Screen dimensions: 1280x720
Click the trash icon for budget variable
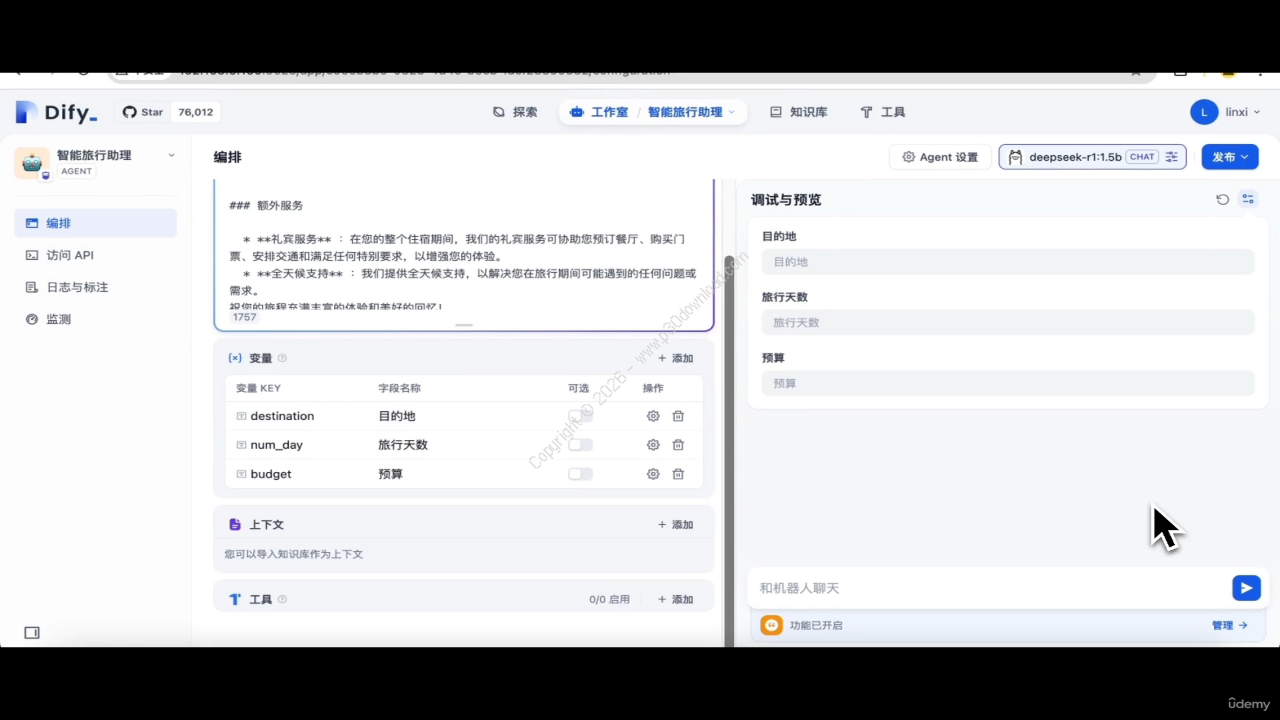click(x=678, y=474)
